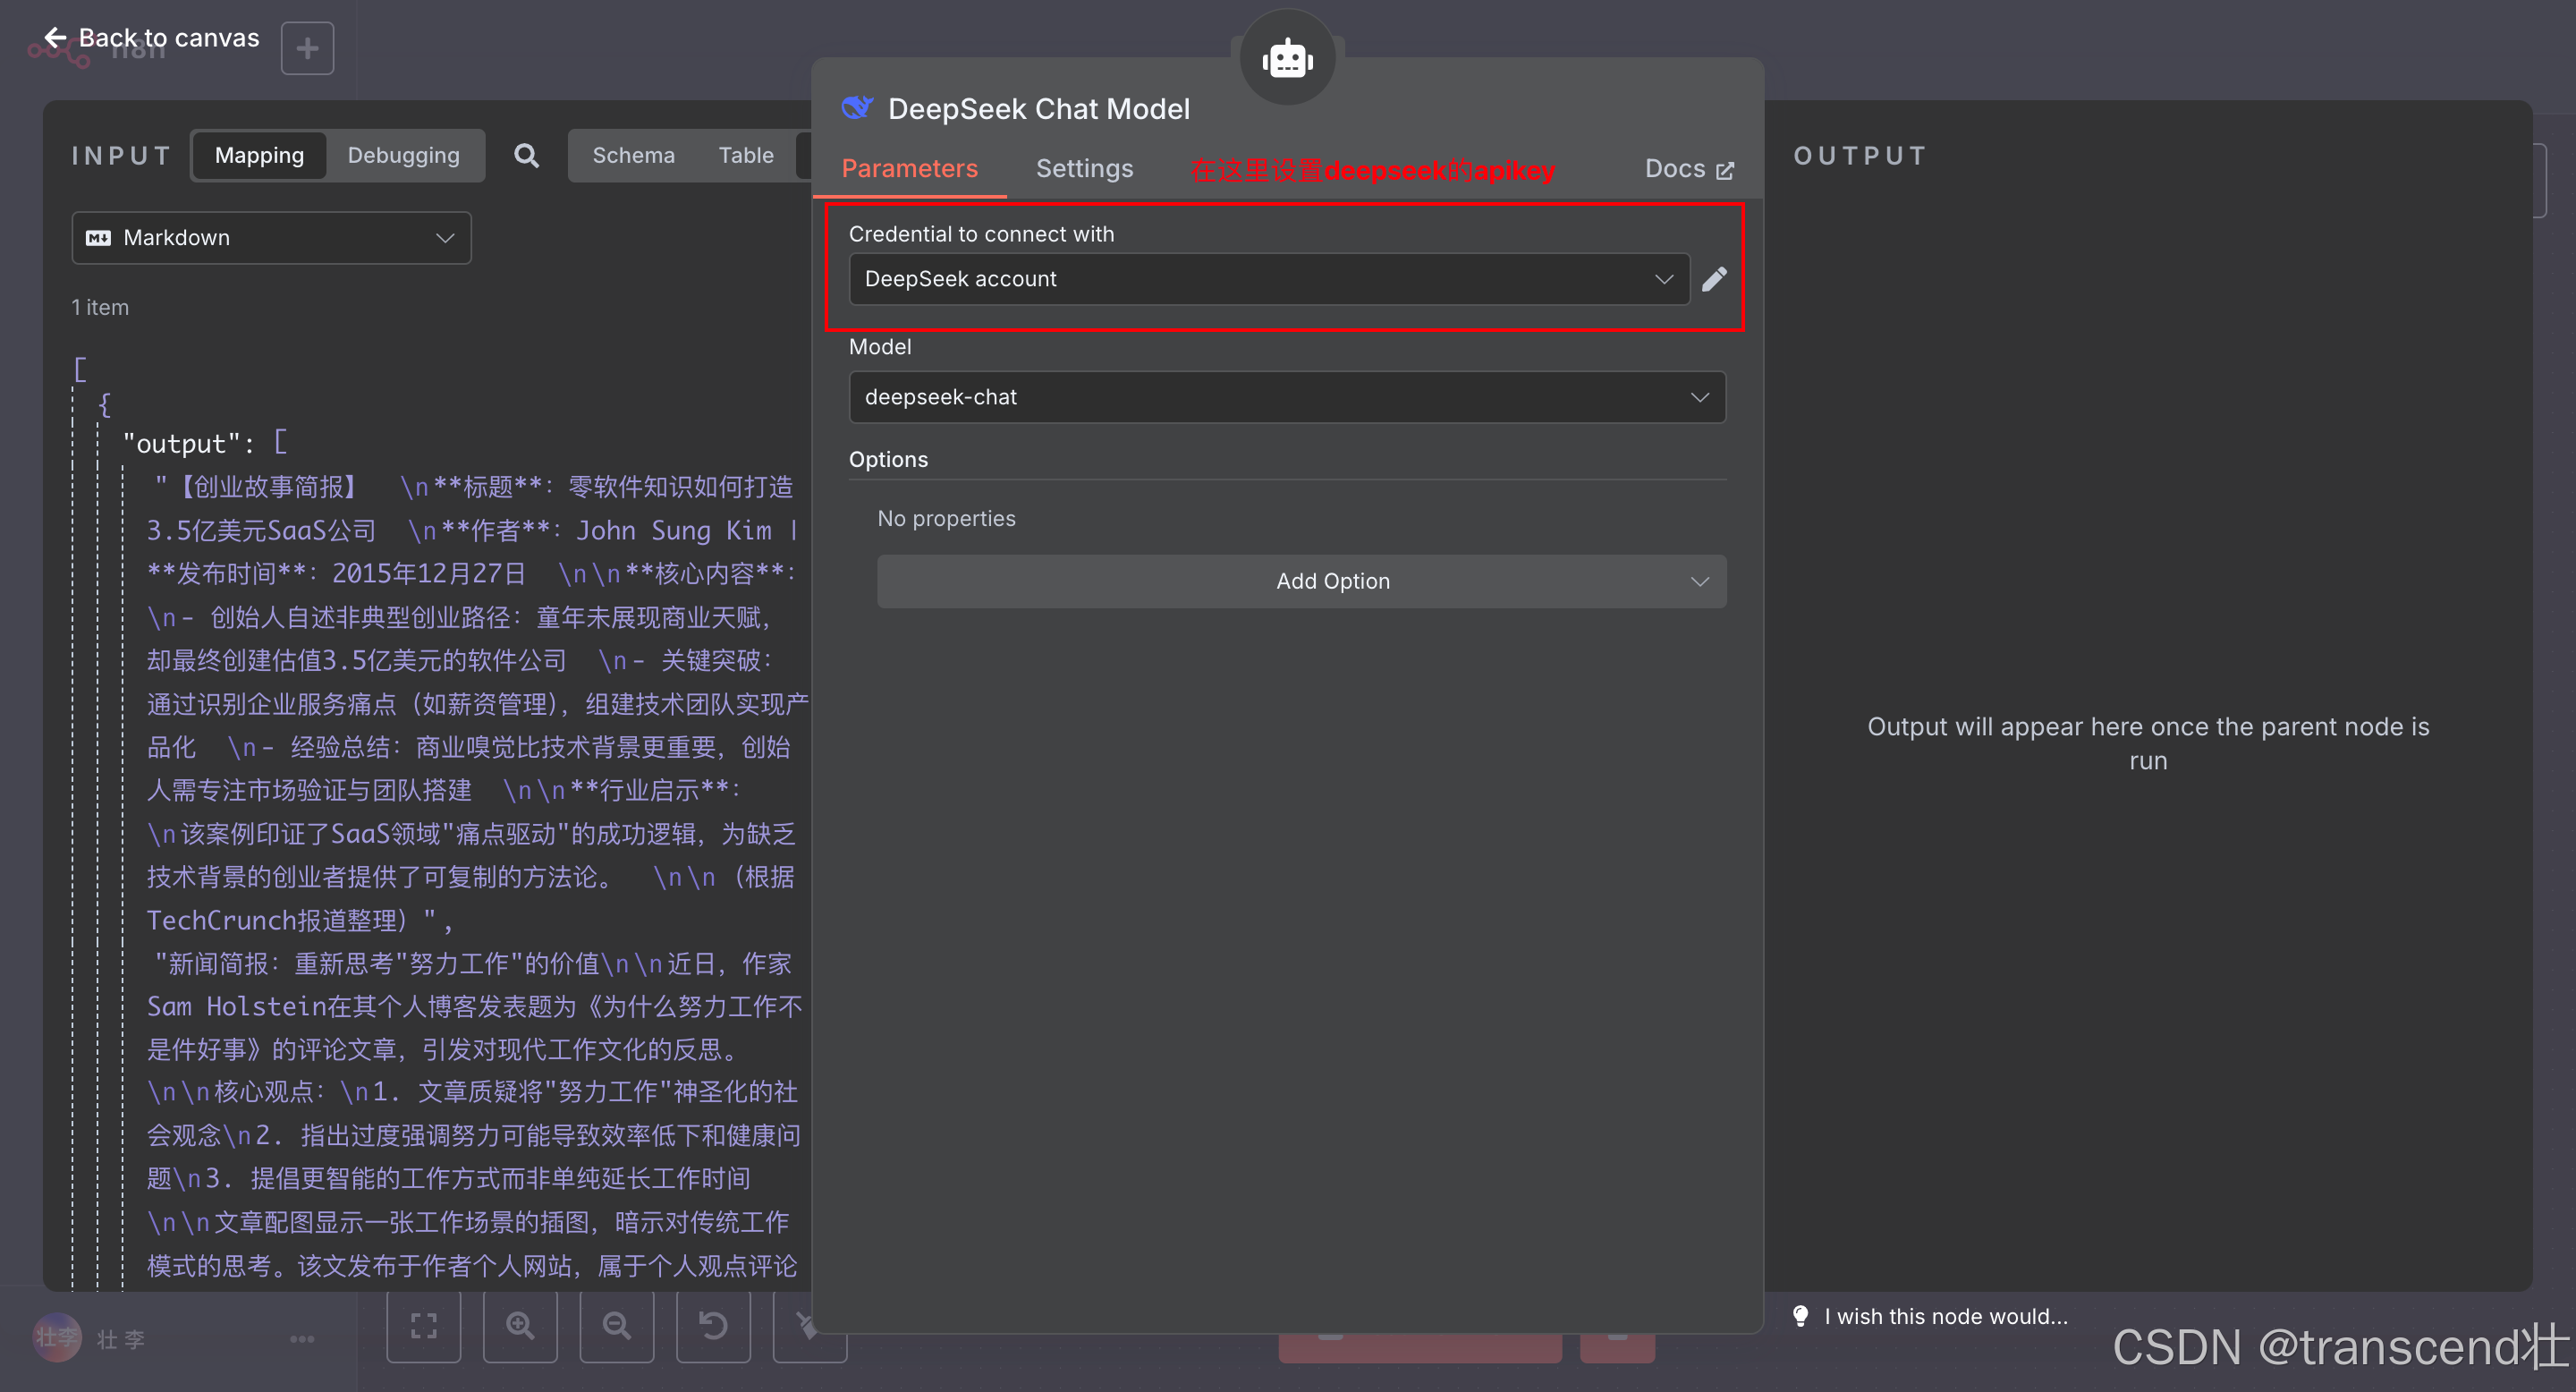Viewport: 2576px width, 1392px height.
Task: Click fit-to-view canvas button
Action: click(x=424, y=1326)
